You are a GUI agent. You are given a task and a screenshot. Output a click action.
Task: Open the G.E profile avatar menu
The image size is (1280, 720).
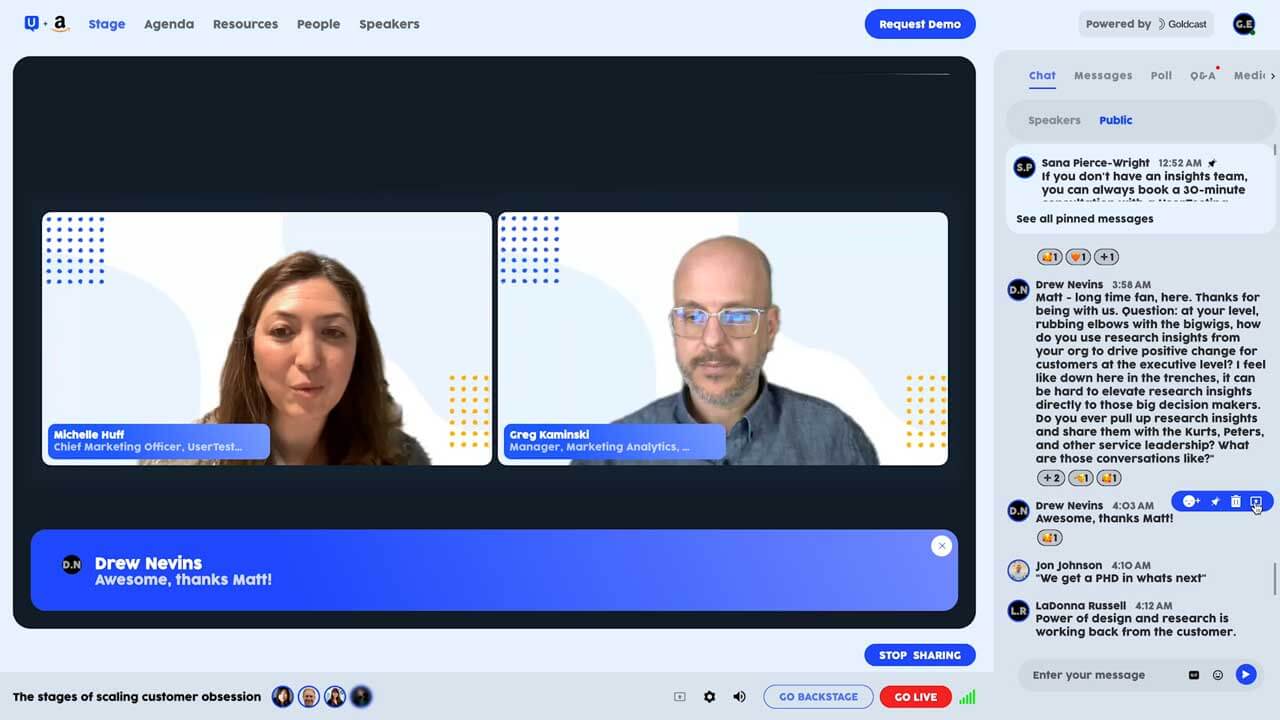[x=1244, y=24]
